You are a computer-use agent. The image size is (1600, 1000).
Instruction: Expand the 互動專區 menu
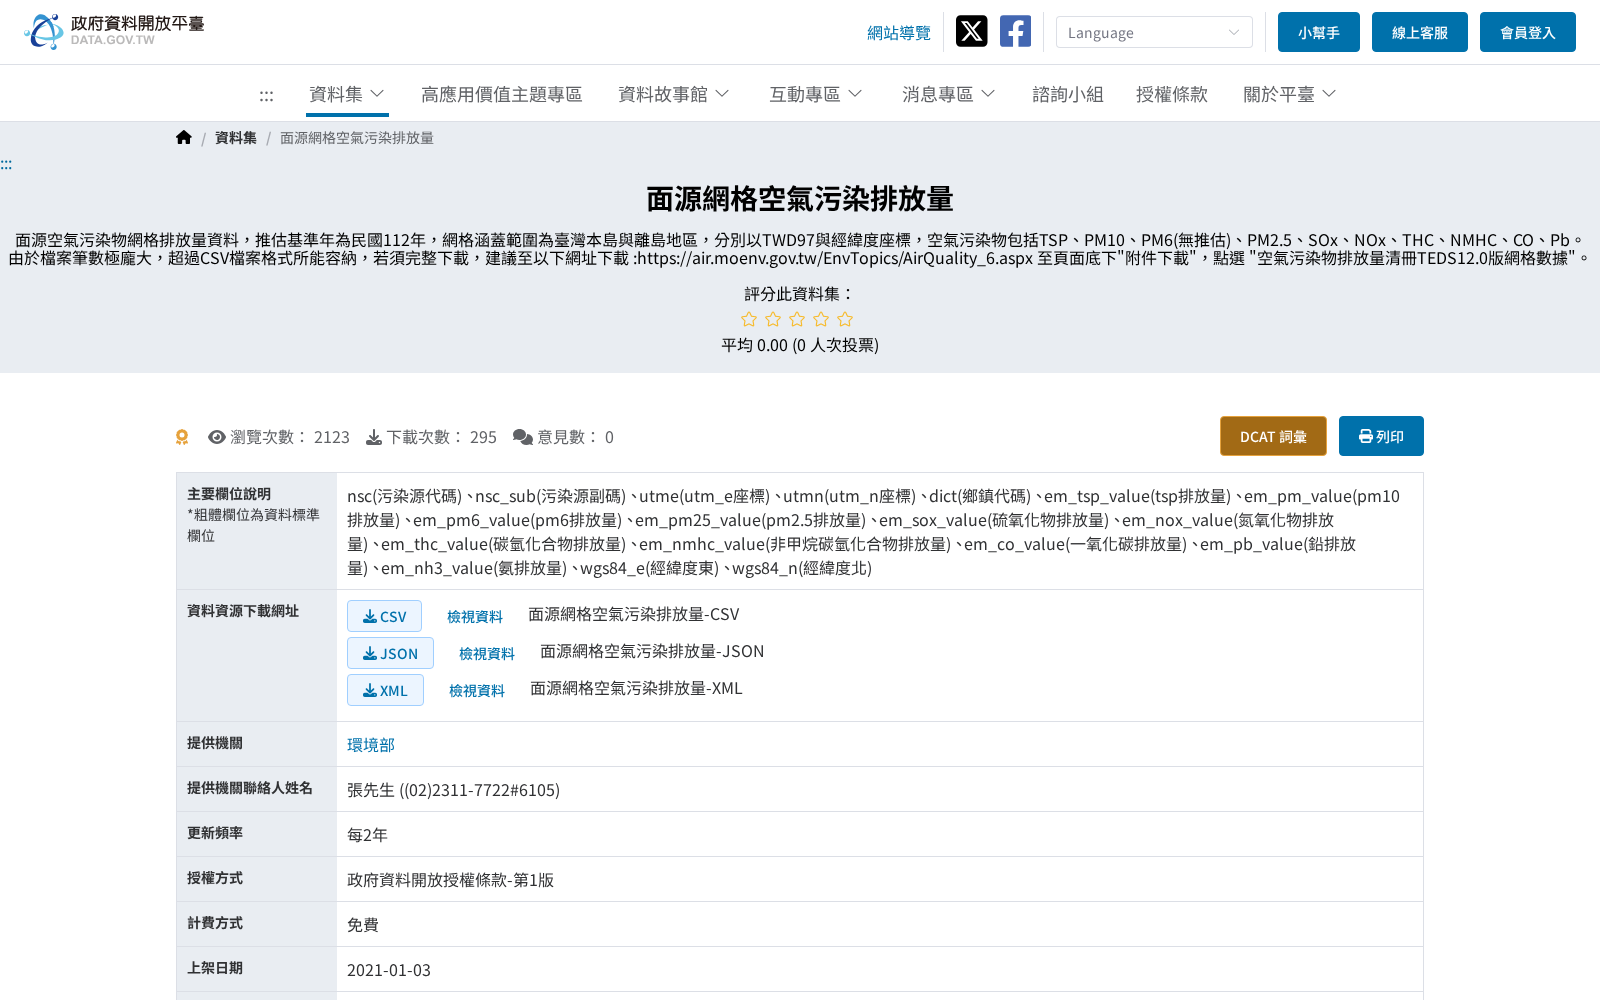point(816,94)
